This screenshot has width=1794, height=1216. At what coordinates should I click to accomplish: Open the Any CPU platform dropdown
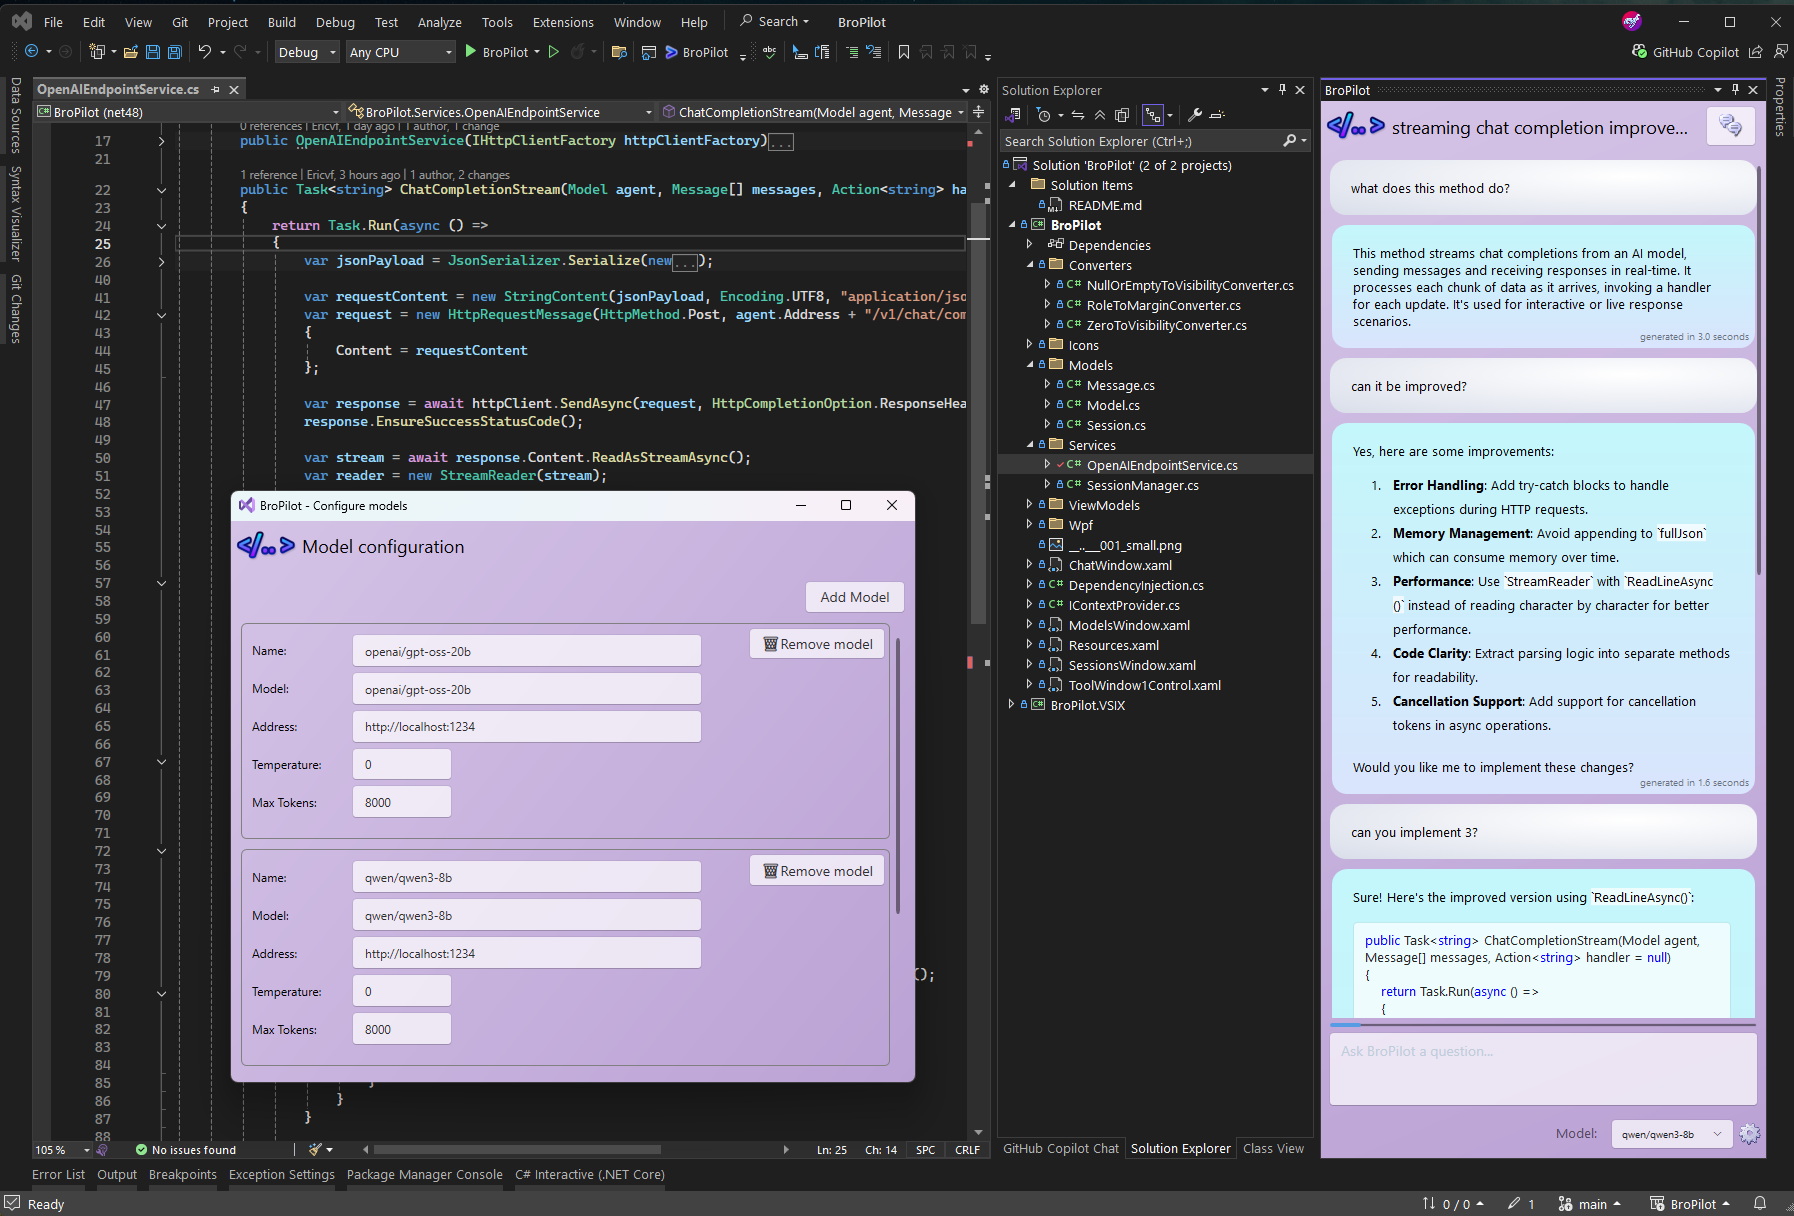click(x=401, y=52)
